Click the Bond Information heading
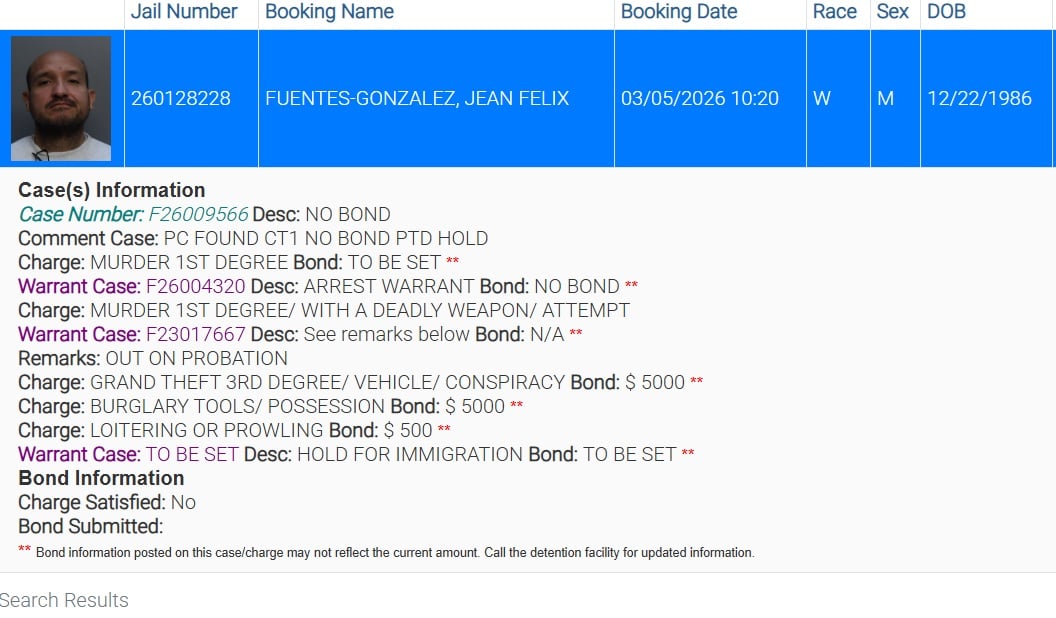This screenshot has height=618, width=1056. point(101,478)
